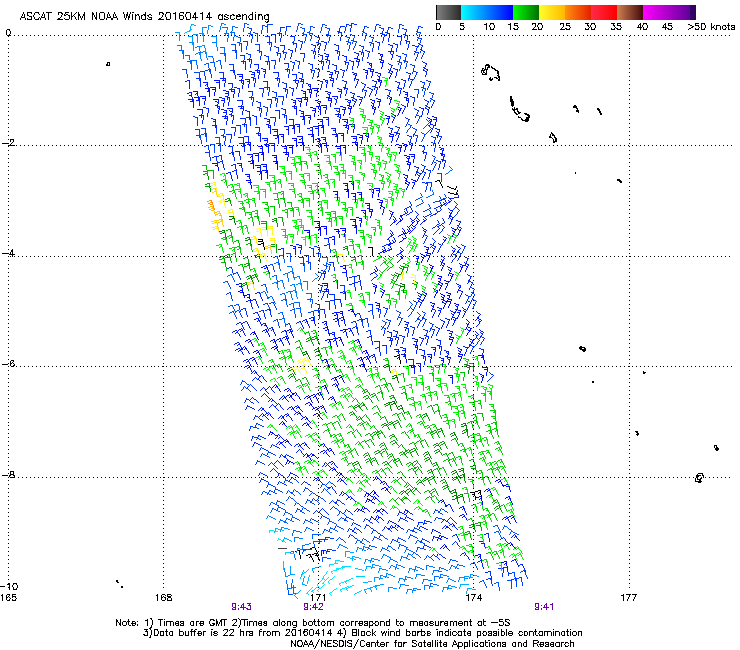
Task: Click the '168' longitude axis label
Action: pyautogui.click(x=164, y=598)
